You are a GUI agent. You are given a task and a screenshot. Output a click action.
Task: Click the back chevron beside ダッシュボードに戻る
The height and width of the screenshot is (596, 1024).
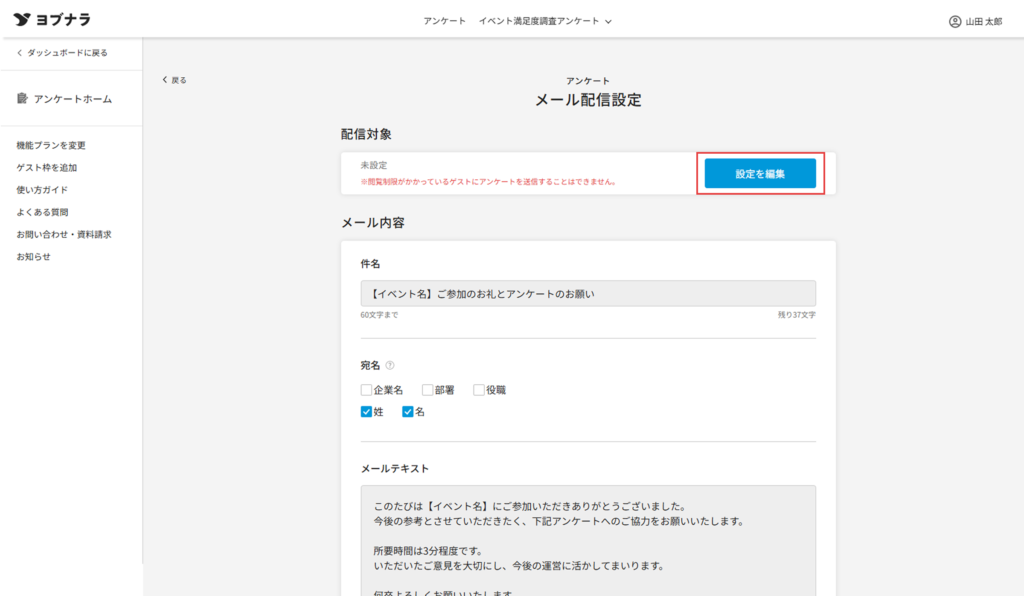pyautogui.click(x=19, y=53)
